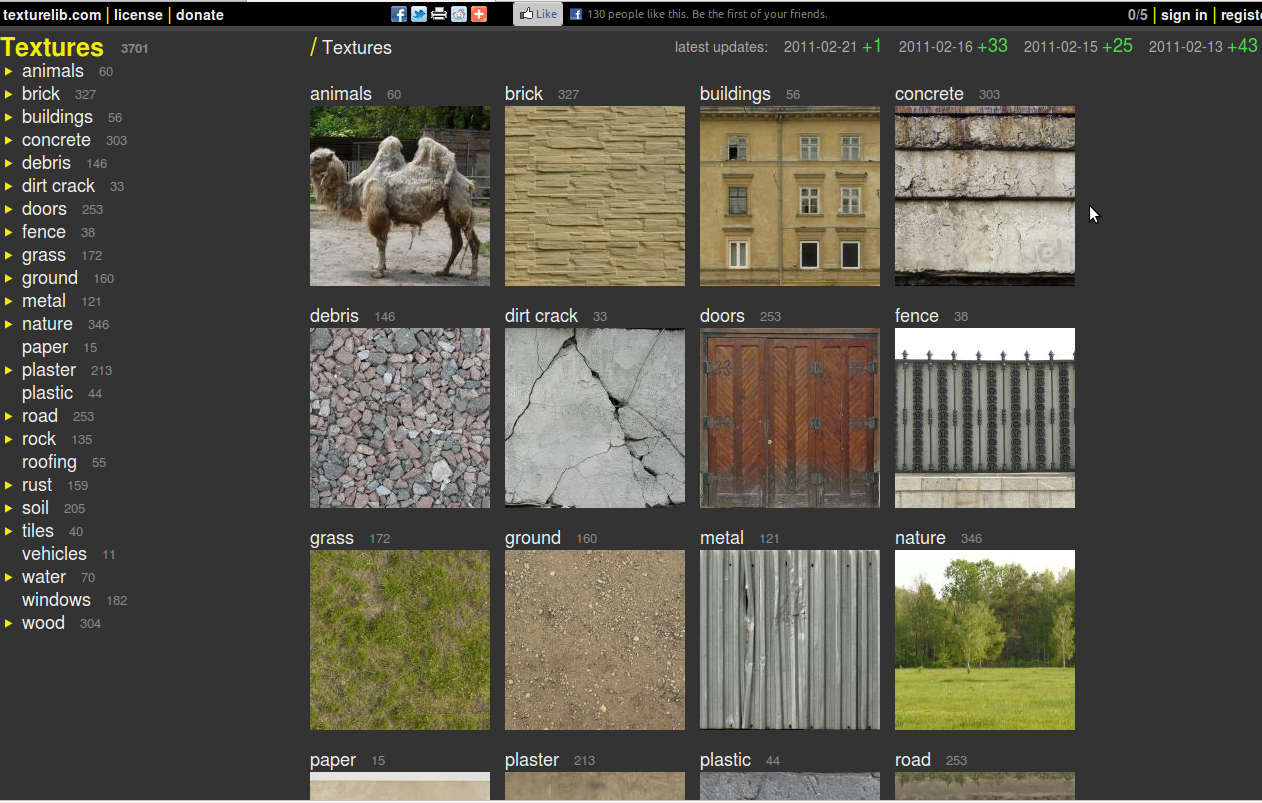Select the rust label in the sidebar

[37, 485]
